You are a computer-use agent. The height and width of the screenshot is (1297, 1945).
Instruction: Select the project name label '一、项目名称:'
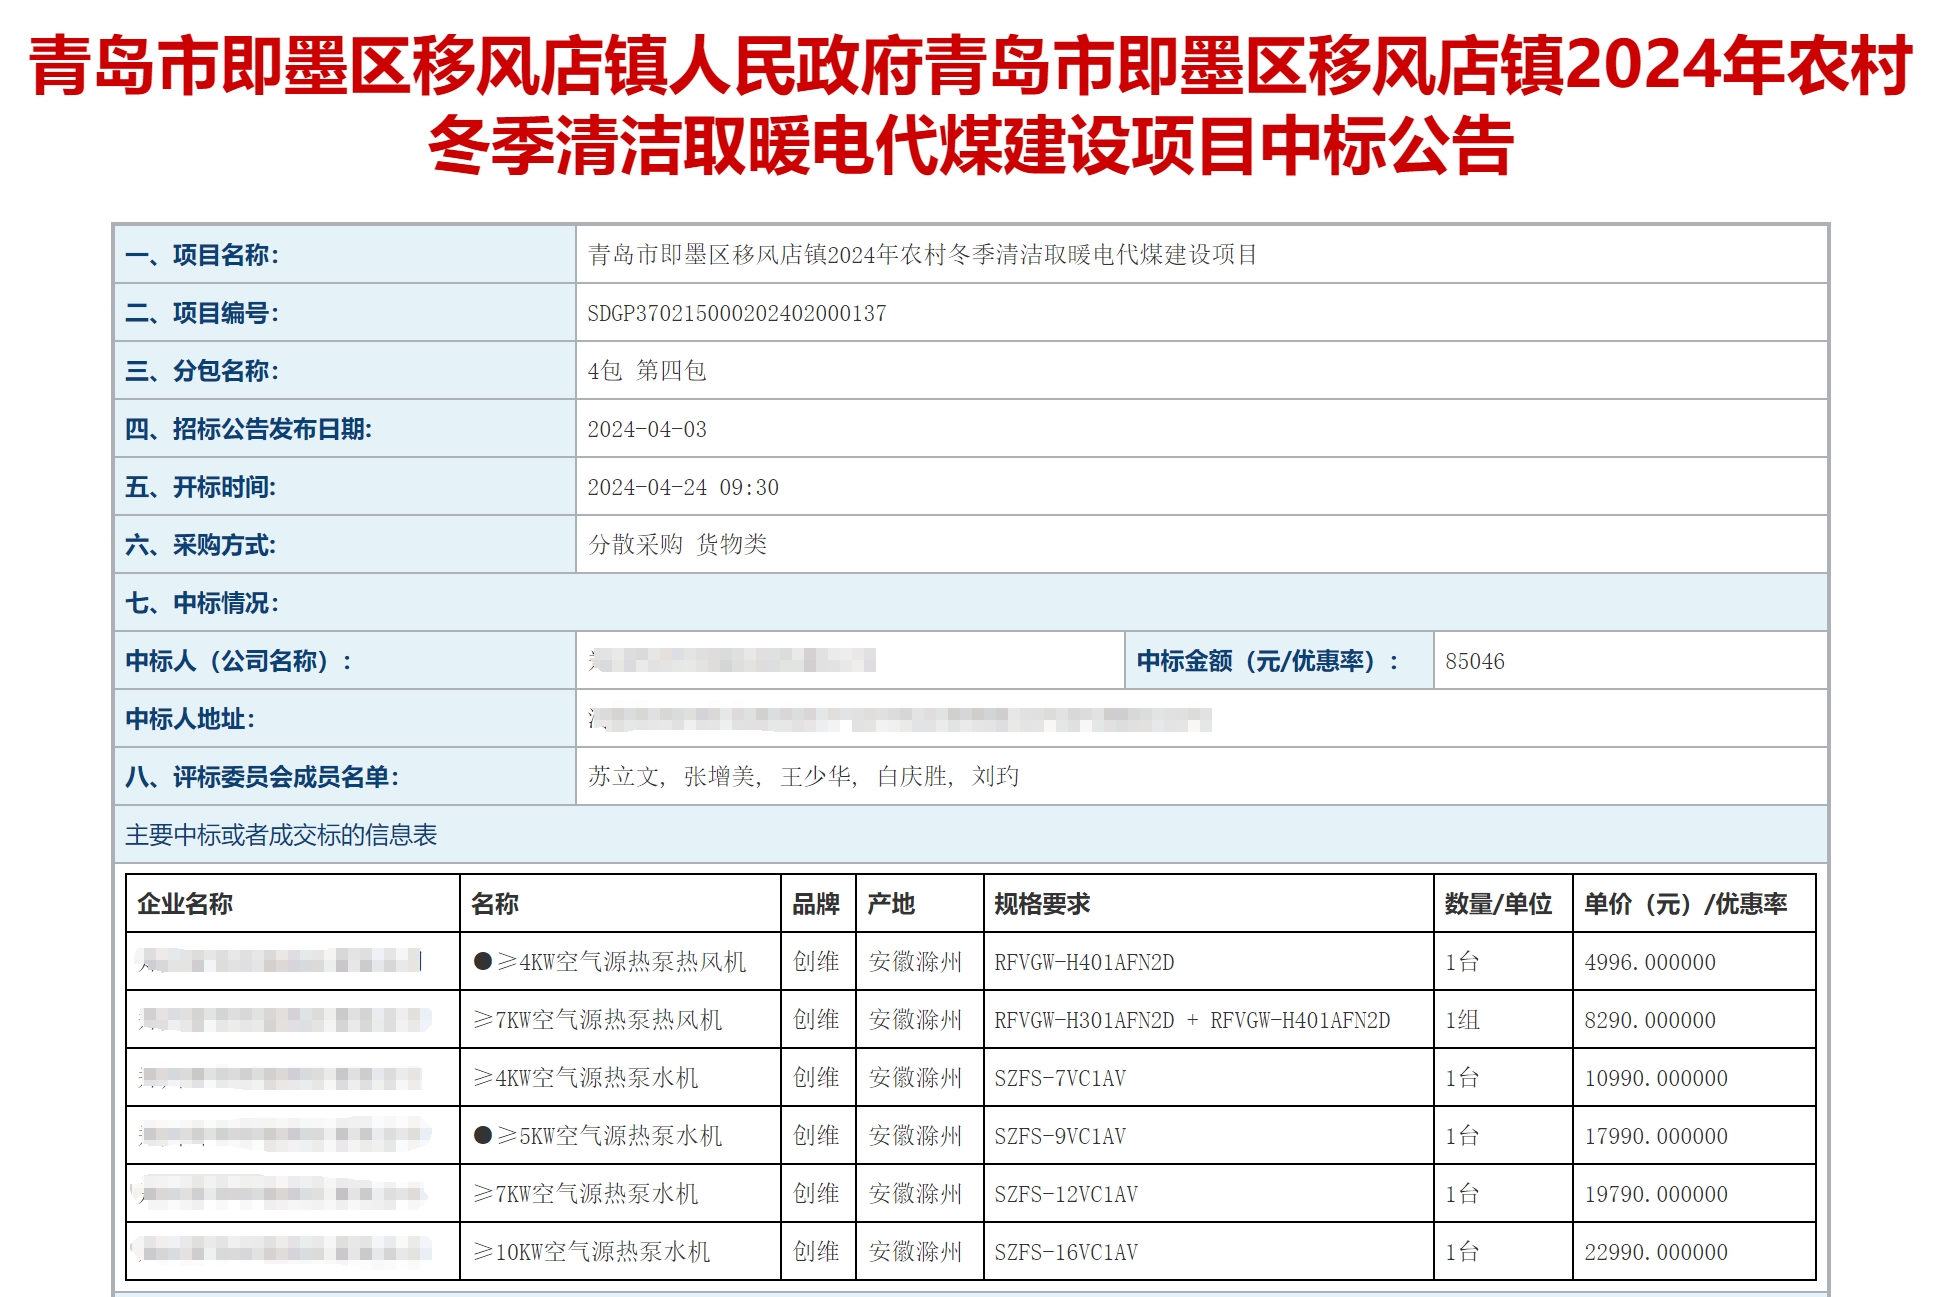click(202, 255)
